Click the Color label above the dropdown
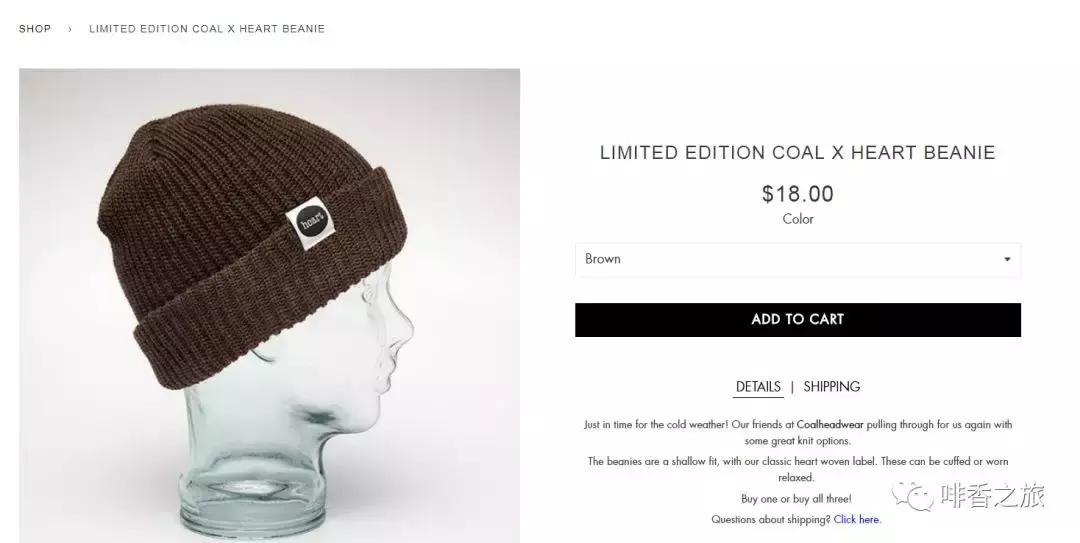This screenshot has width=1080, height=543. (x=797, y=219)
